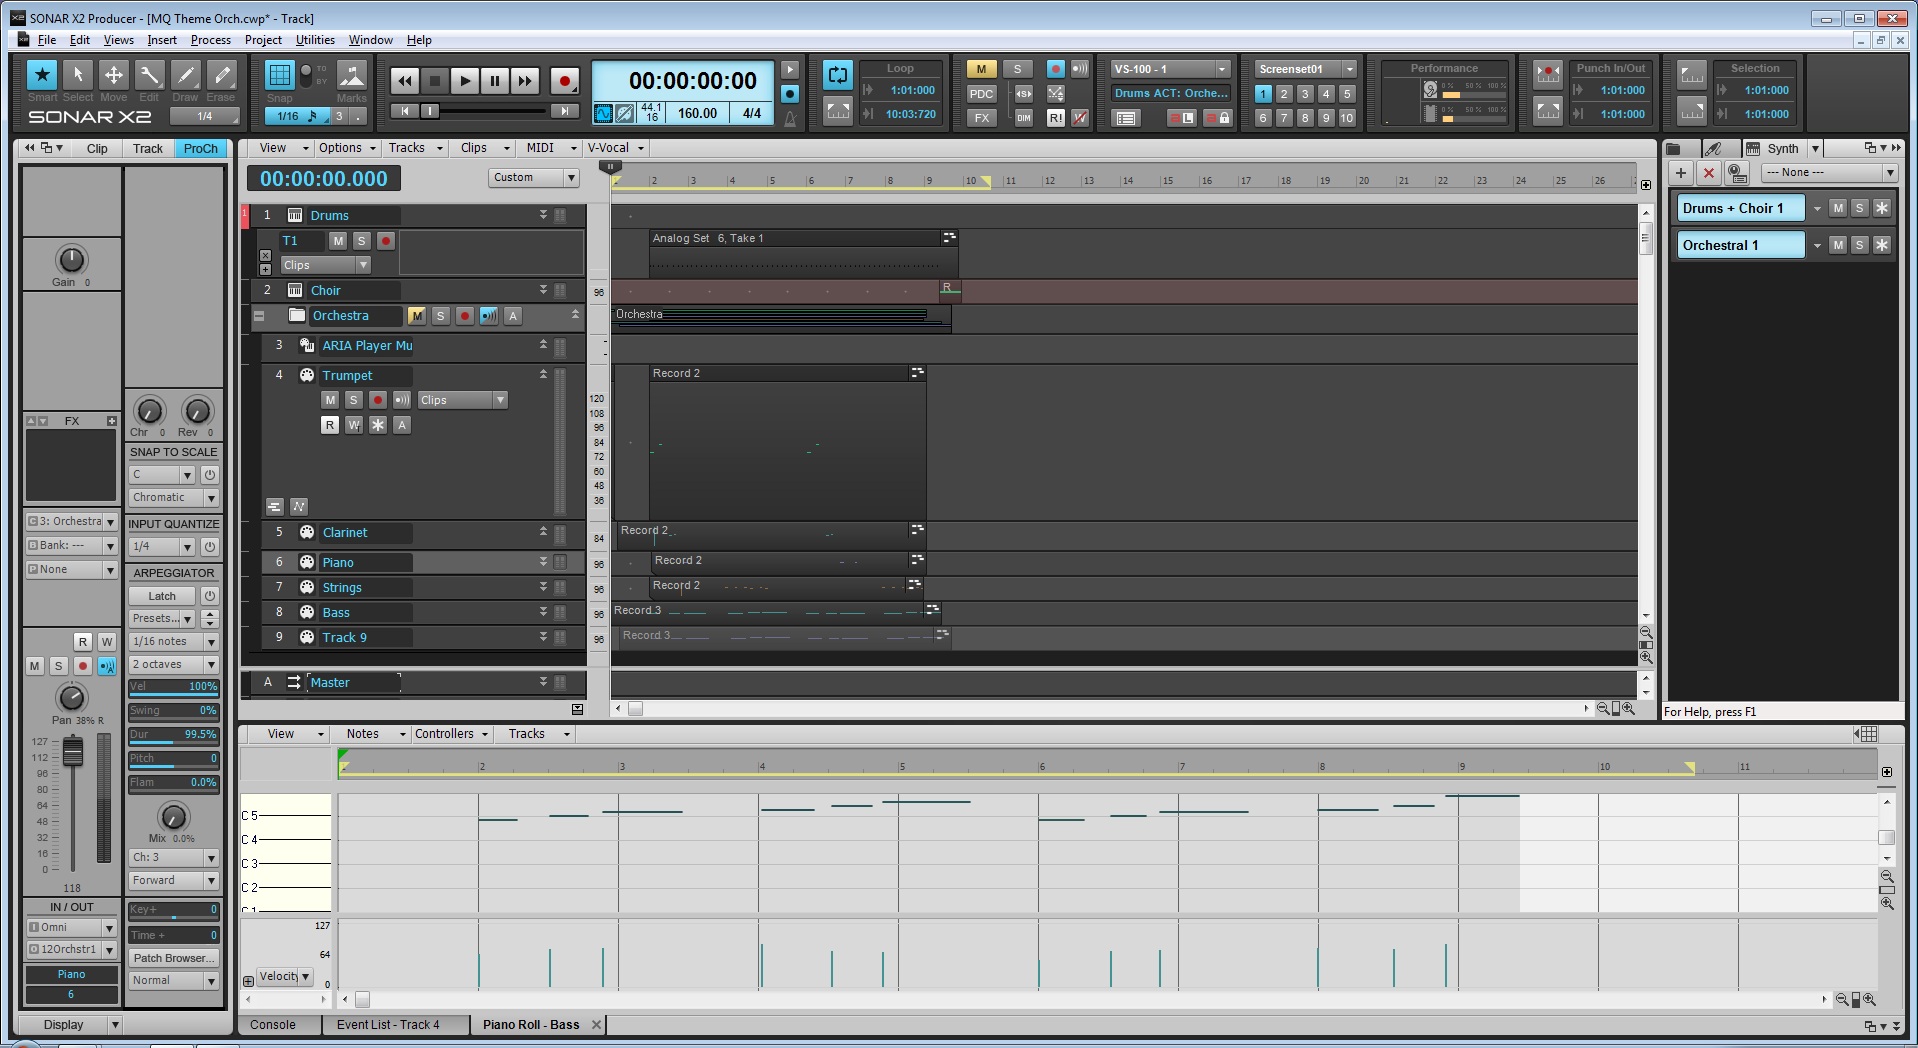Switch to the ProCh inspector tab
This screenshot has height=1048, width=1918.
(201, 149)
